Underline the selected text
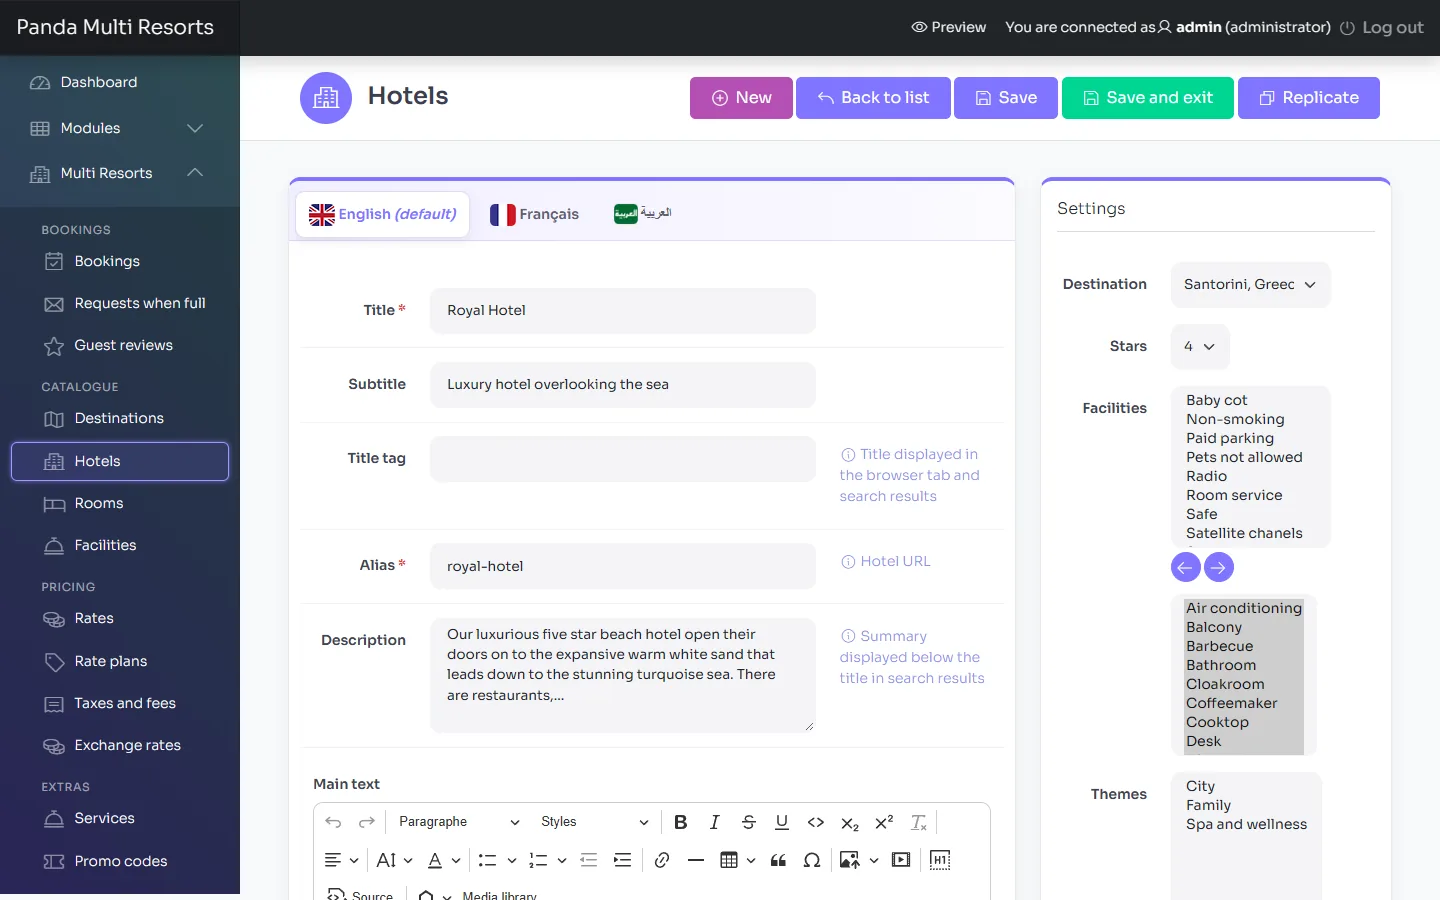Screen dimensions: 1440x900 click(x=782, y=822)
